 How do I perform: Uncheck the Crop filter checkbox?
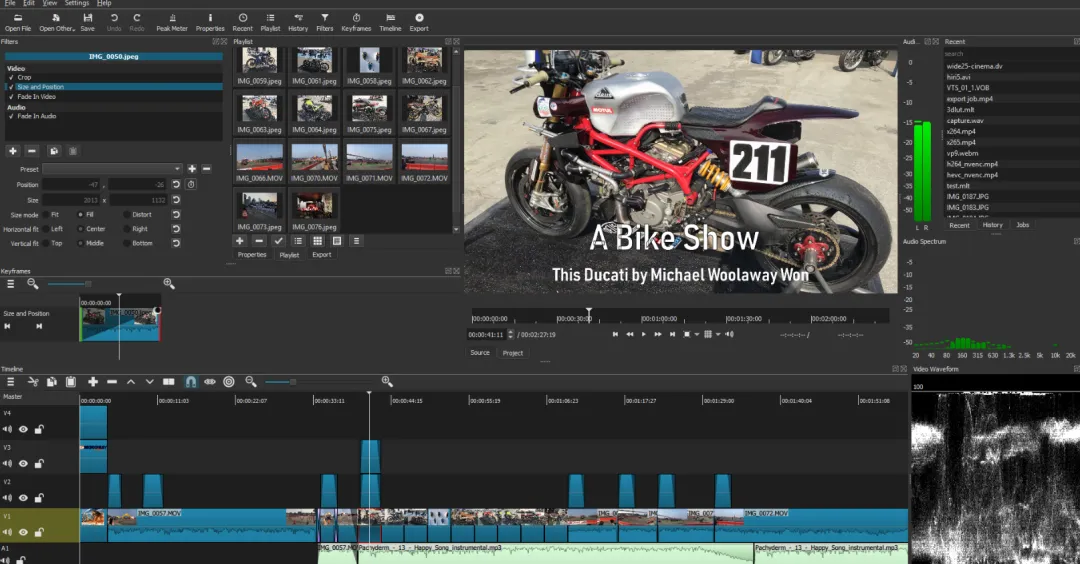click(x=11, y=77)
